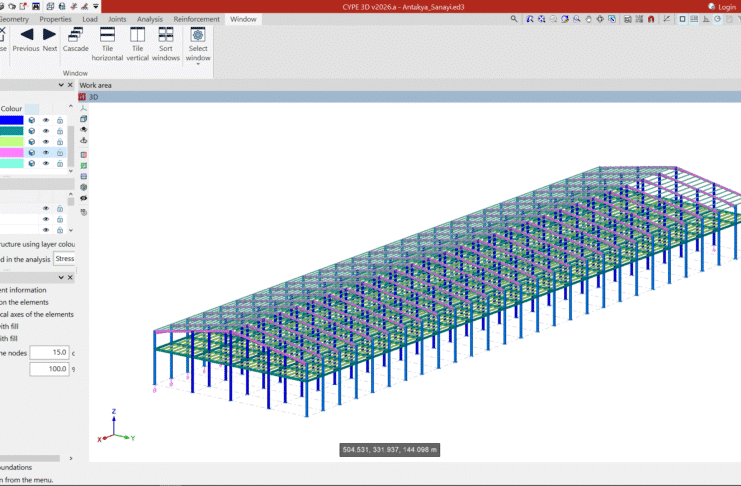Click the 3D cube icon on magenta layer row

click(x=32, y=153)
